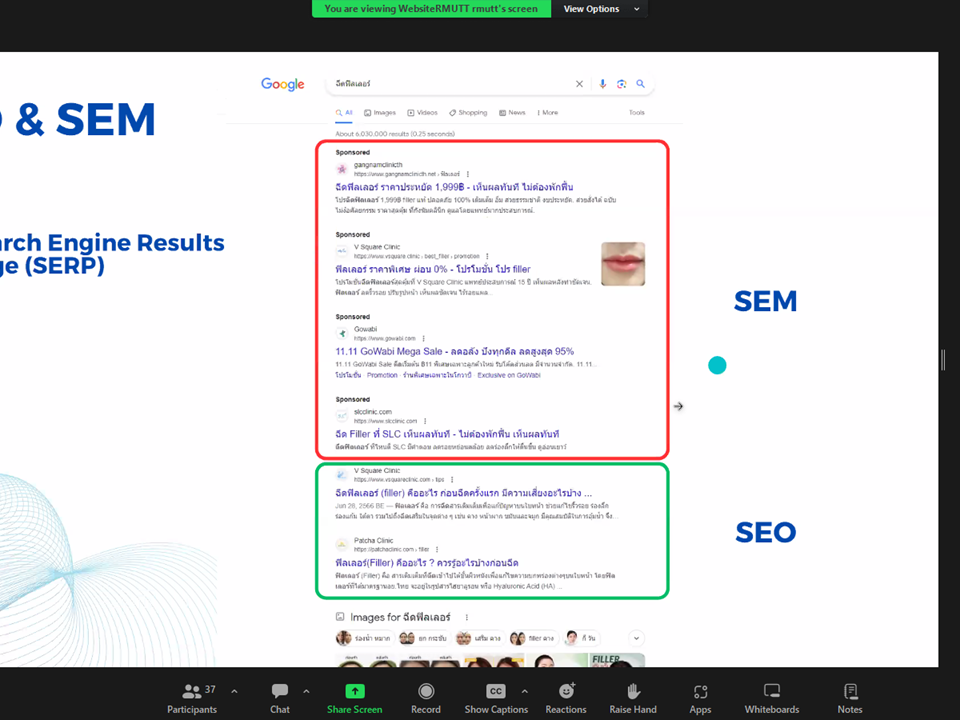Open the Apps panel
This screenshot has width=960, height=720.
(x=700, y=699)
